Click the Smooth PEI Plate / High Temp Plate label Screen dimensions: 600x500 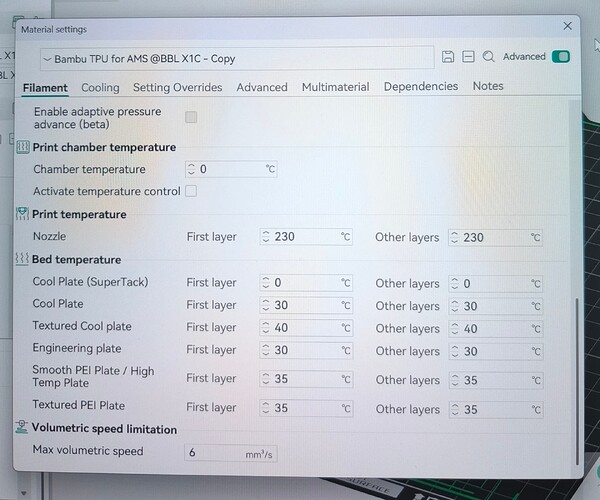click(x=93, y=376)
